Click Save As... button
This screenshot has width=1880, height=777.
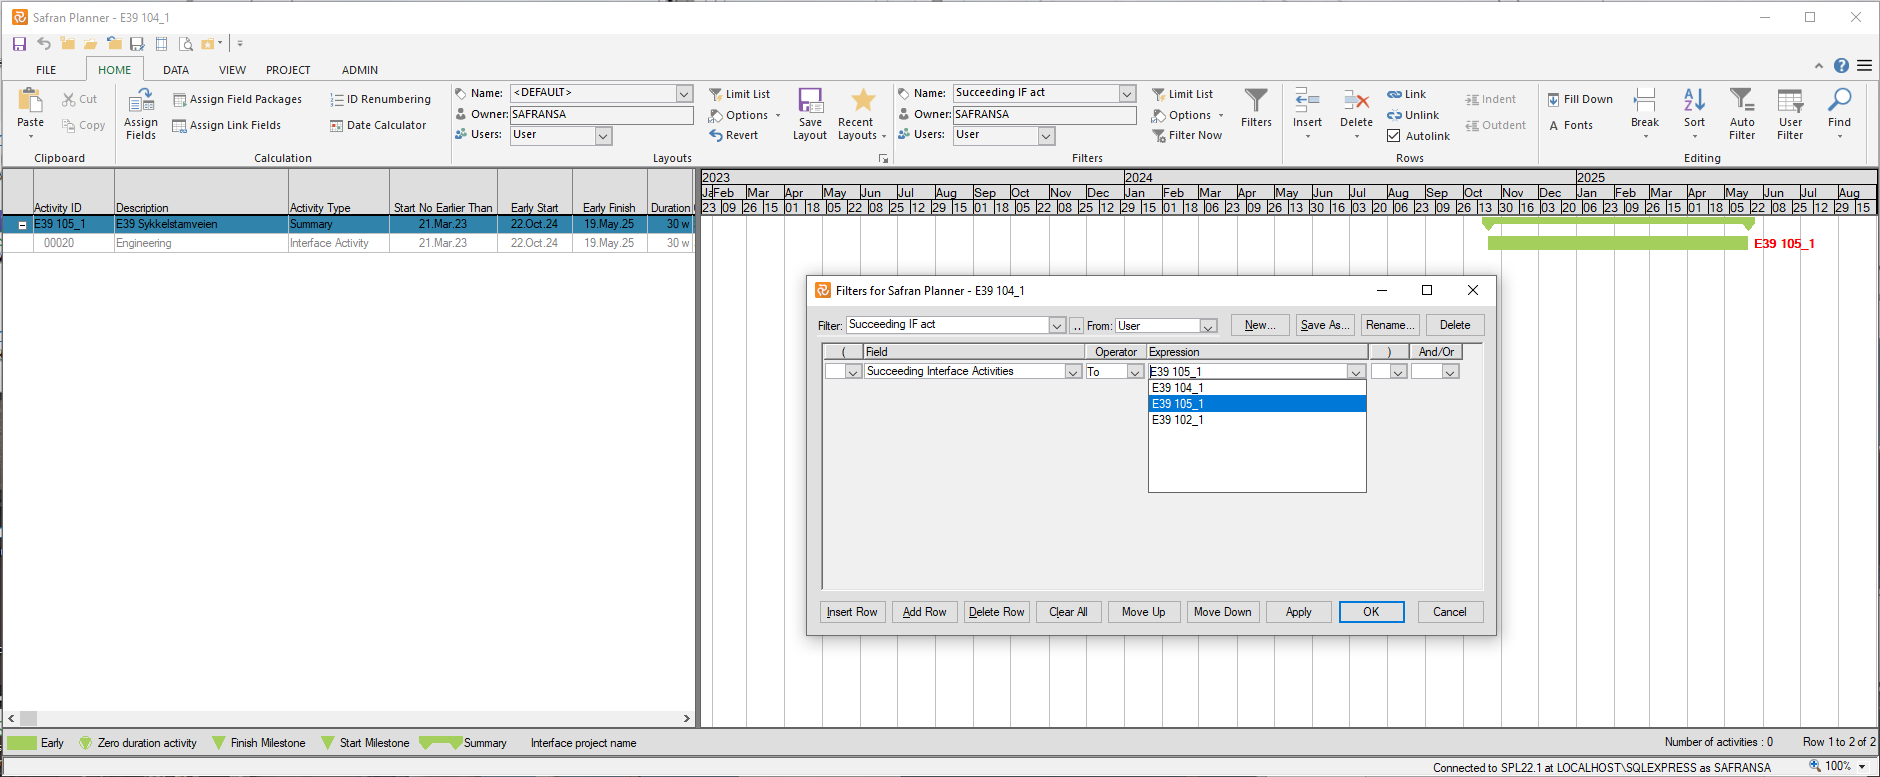1325,325
